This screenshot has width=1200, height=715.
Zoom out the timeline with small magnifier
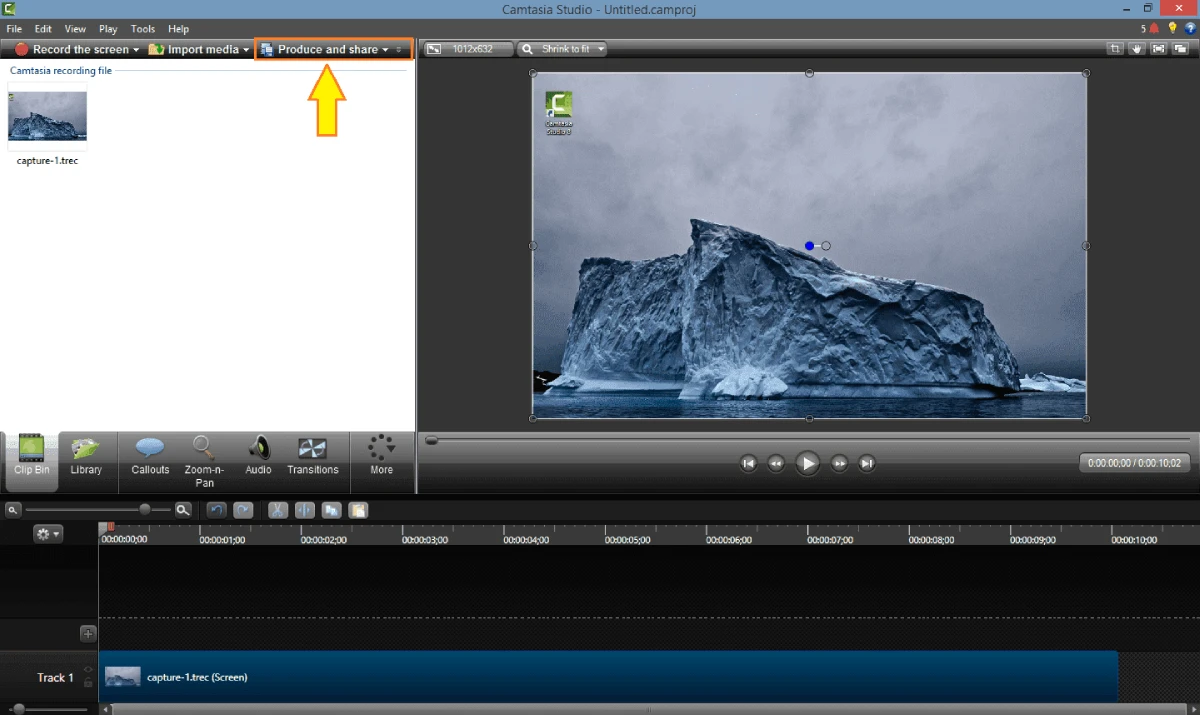click(13, 510)
